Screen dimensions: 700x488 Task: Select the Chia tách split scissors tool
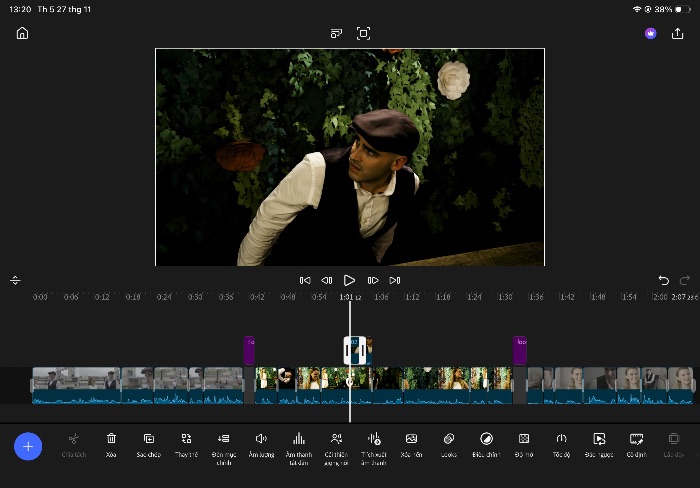[74, 445]
